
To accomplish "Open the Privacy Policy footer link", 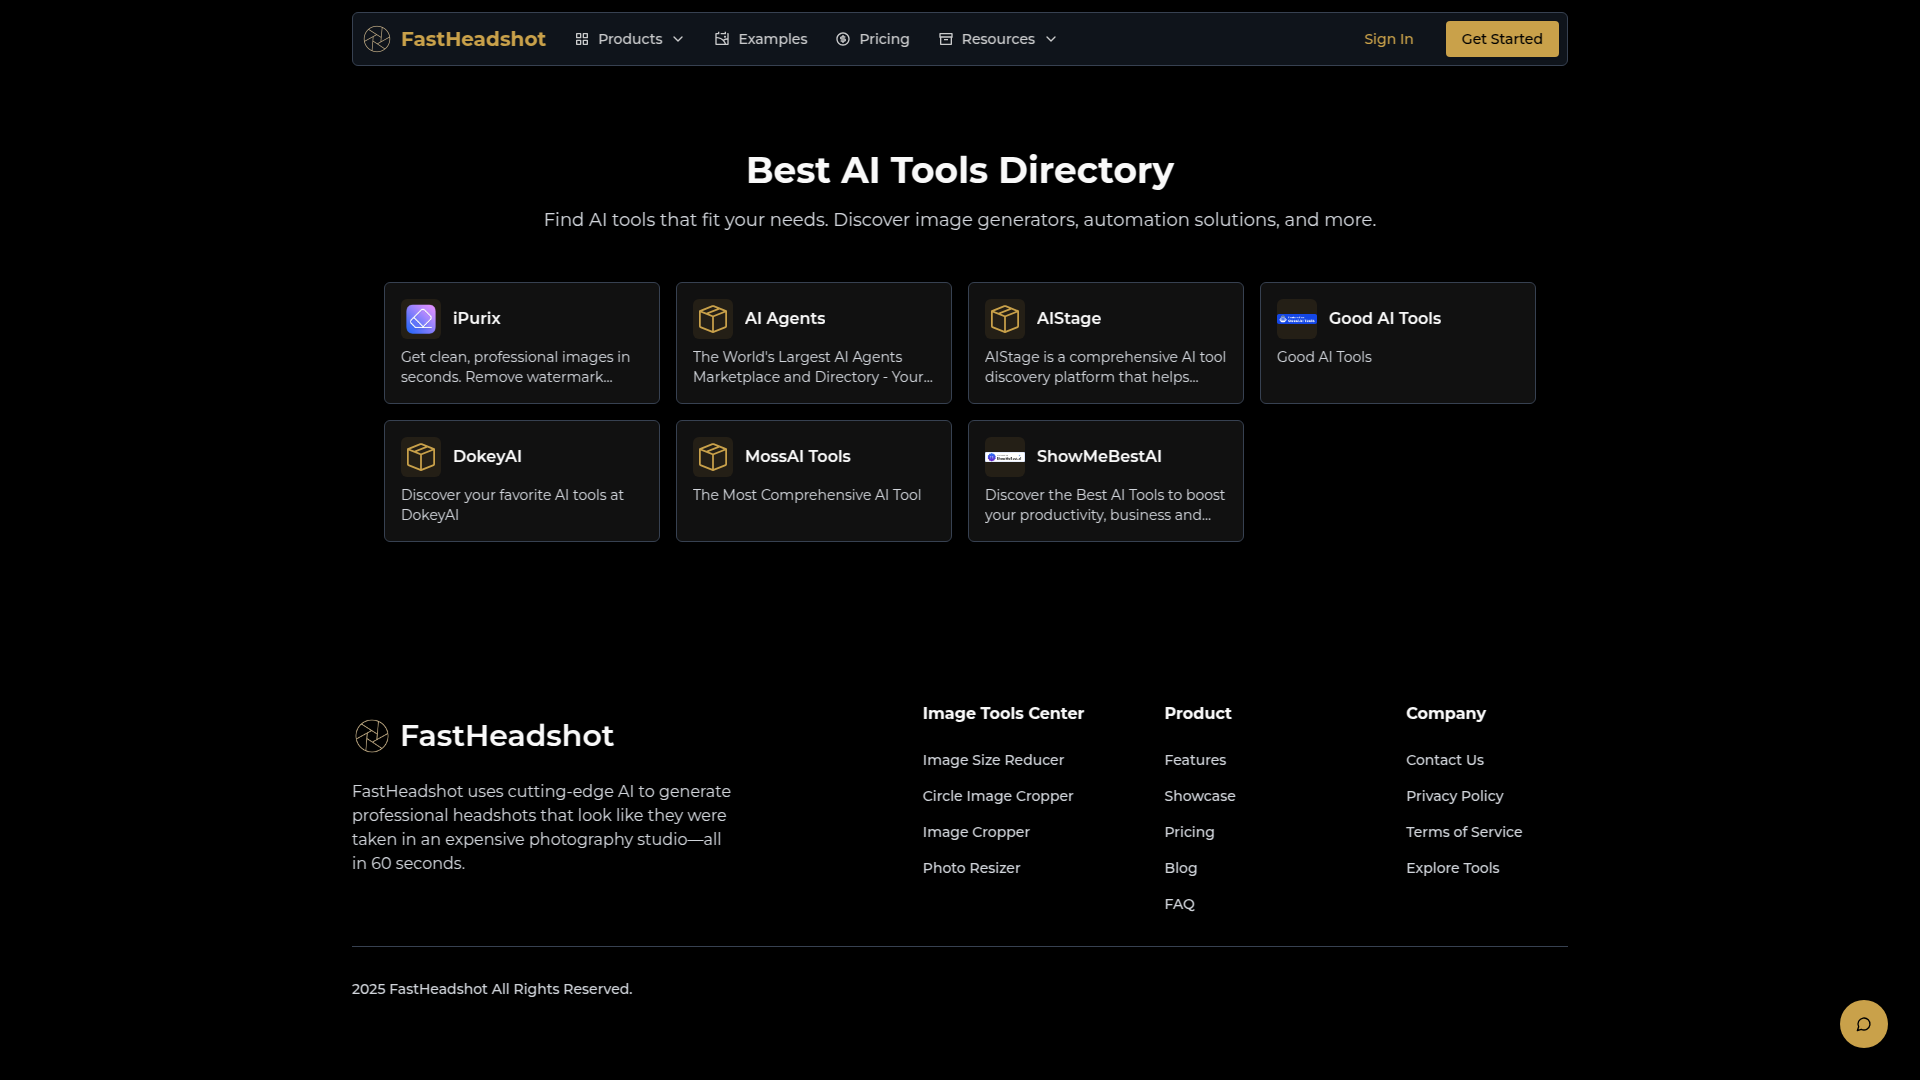I will click(1454, 796).
